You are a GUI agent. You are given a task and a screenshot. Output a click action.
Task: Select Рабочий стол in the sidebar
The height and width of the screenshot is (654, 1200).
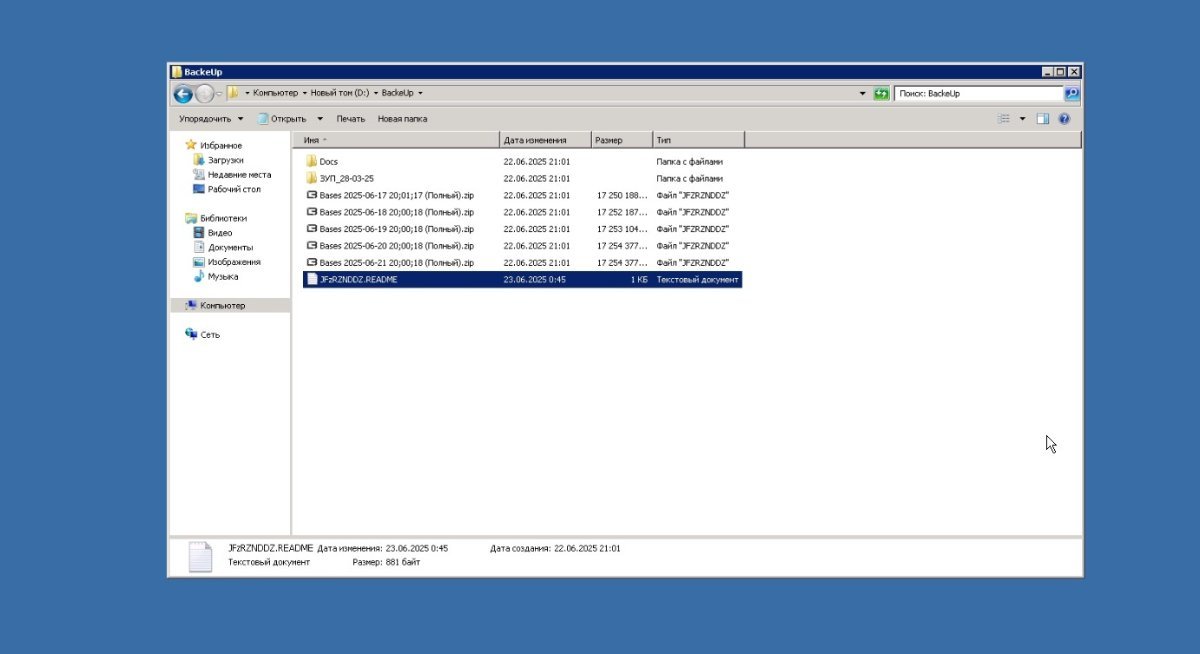tap(234, 189)
